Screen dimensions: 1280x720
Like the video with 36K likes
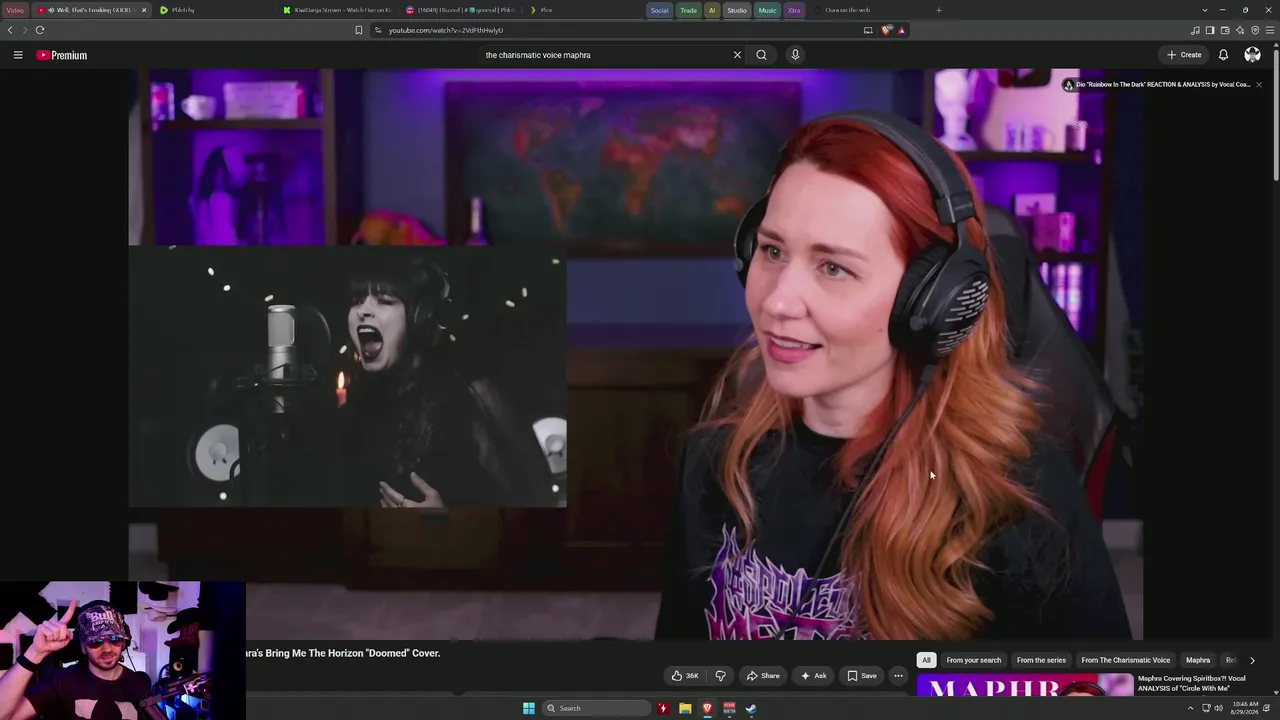(x=685, y=676)
